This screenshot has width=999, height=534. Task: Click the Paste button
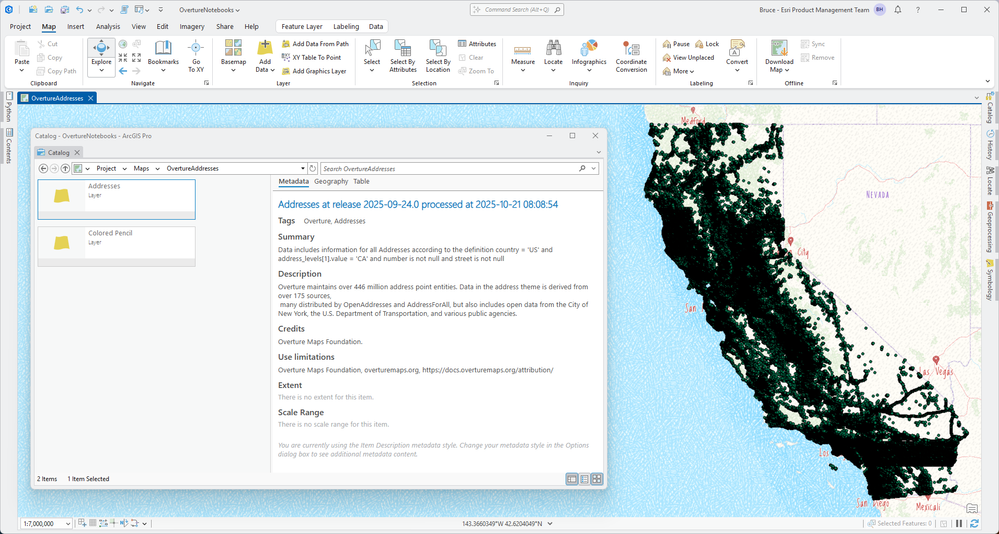[x=22, y=55]
